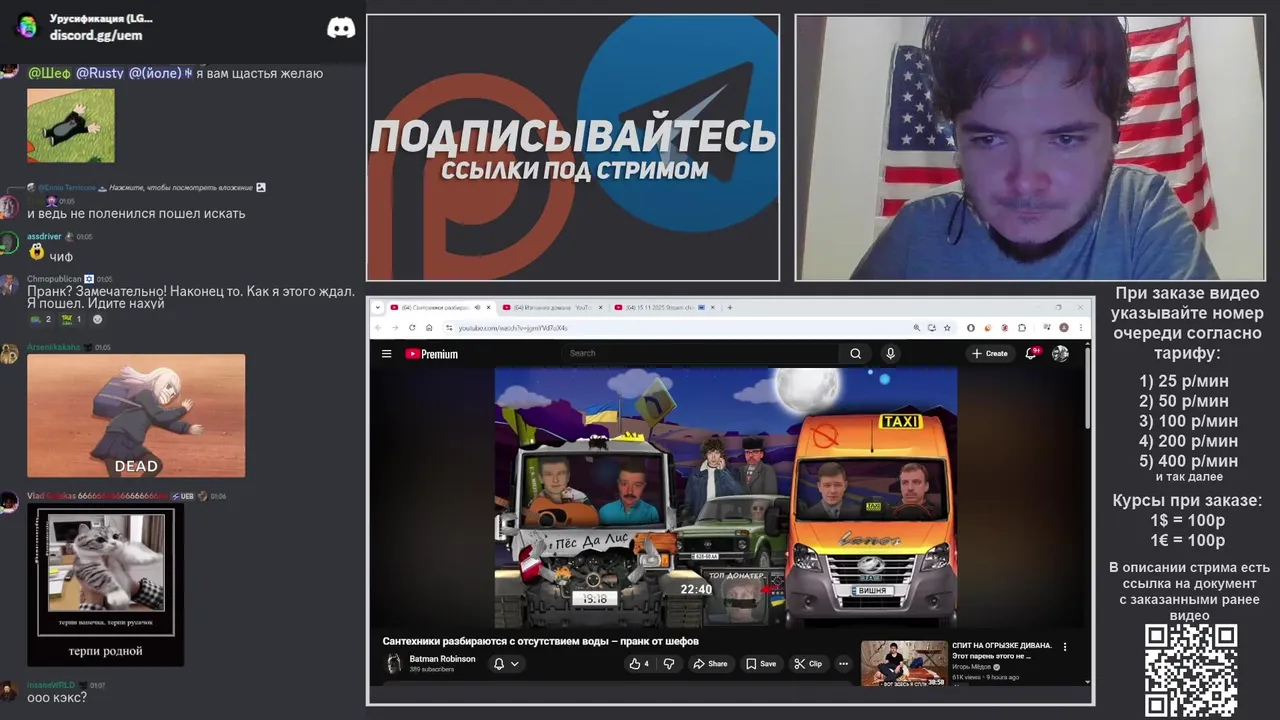Click the QR code in stream overlay

[x=1191, y=670]
